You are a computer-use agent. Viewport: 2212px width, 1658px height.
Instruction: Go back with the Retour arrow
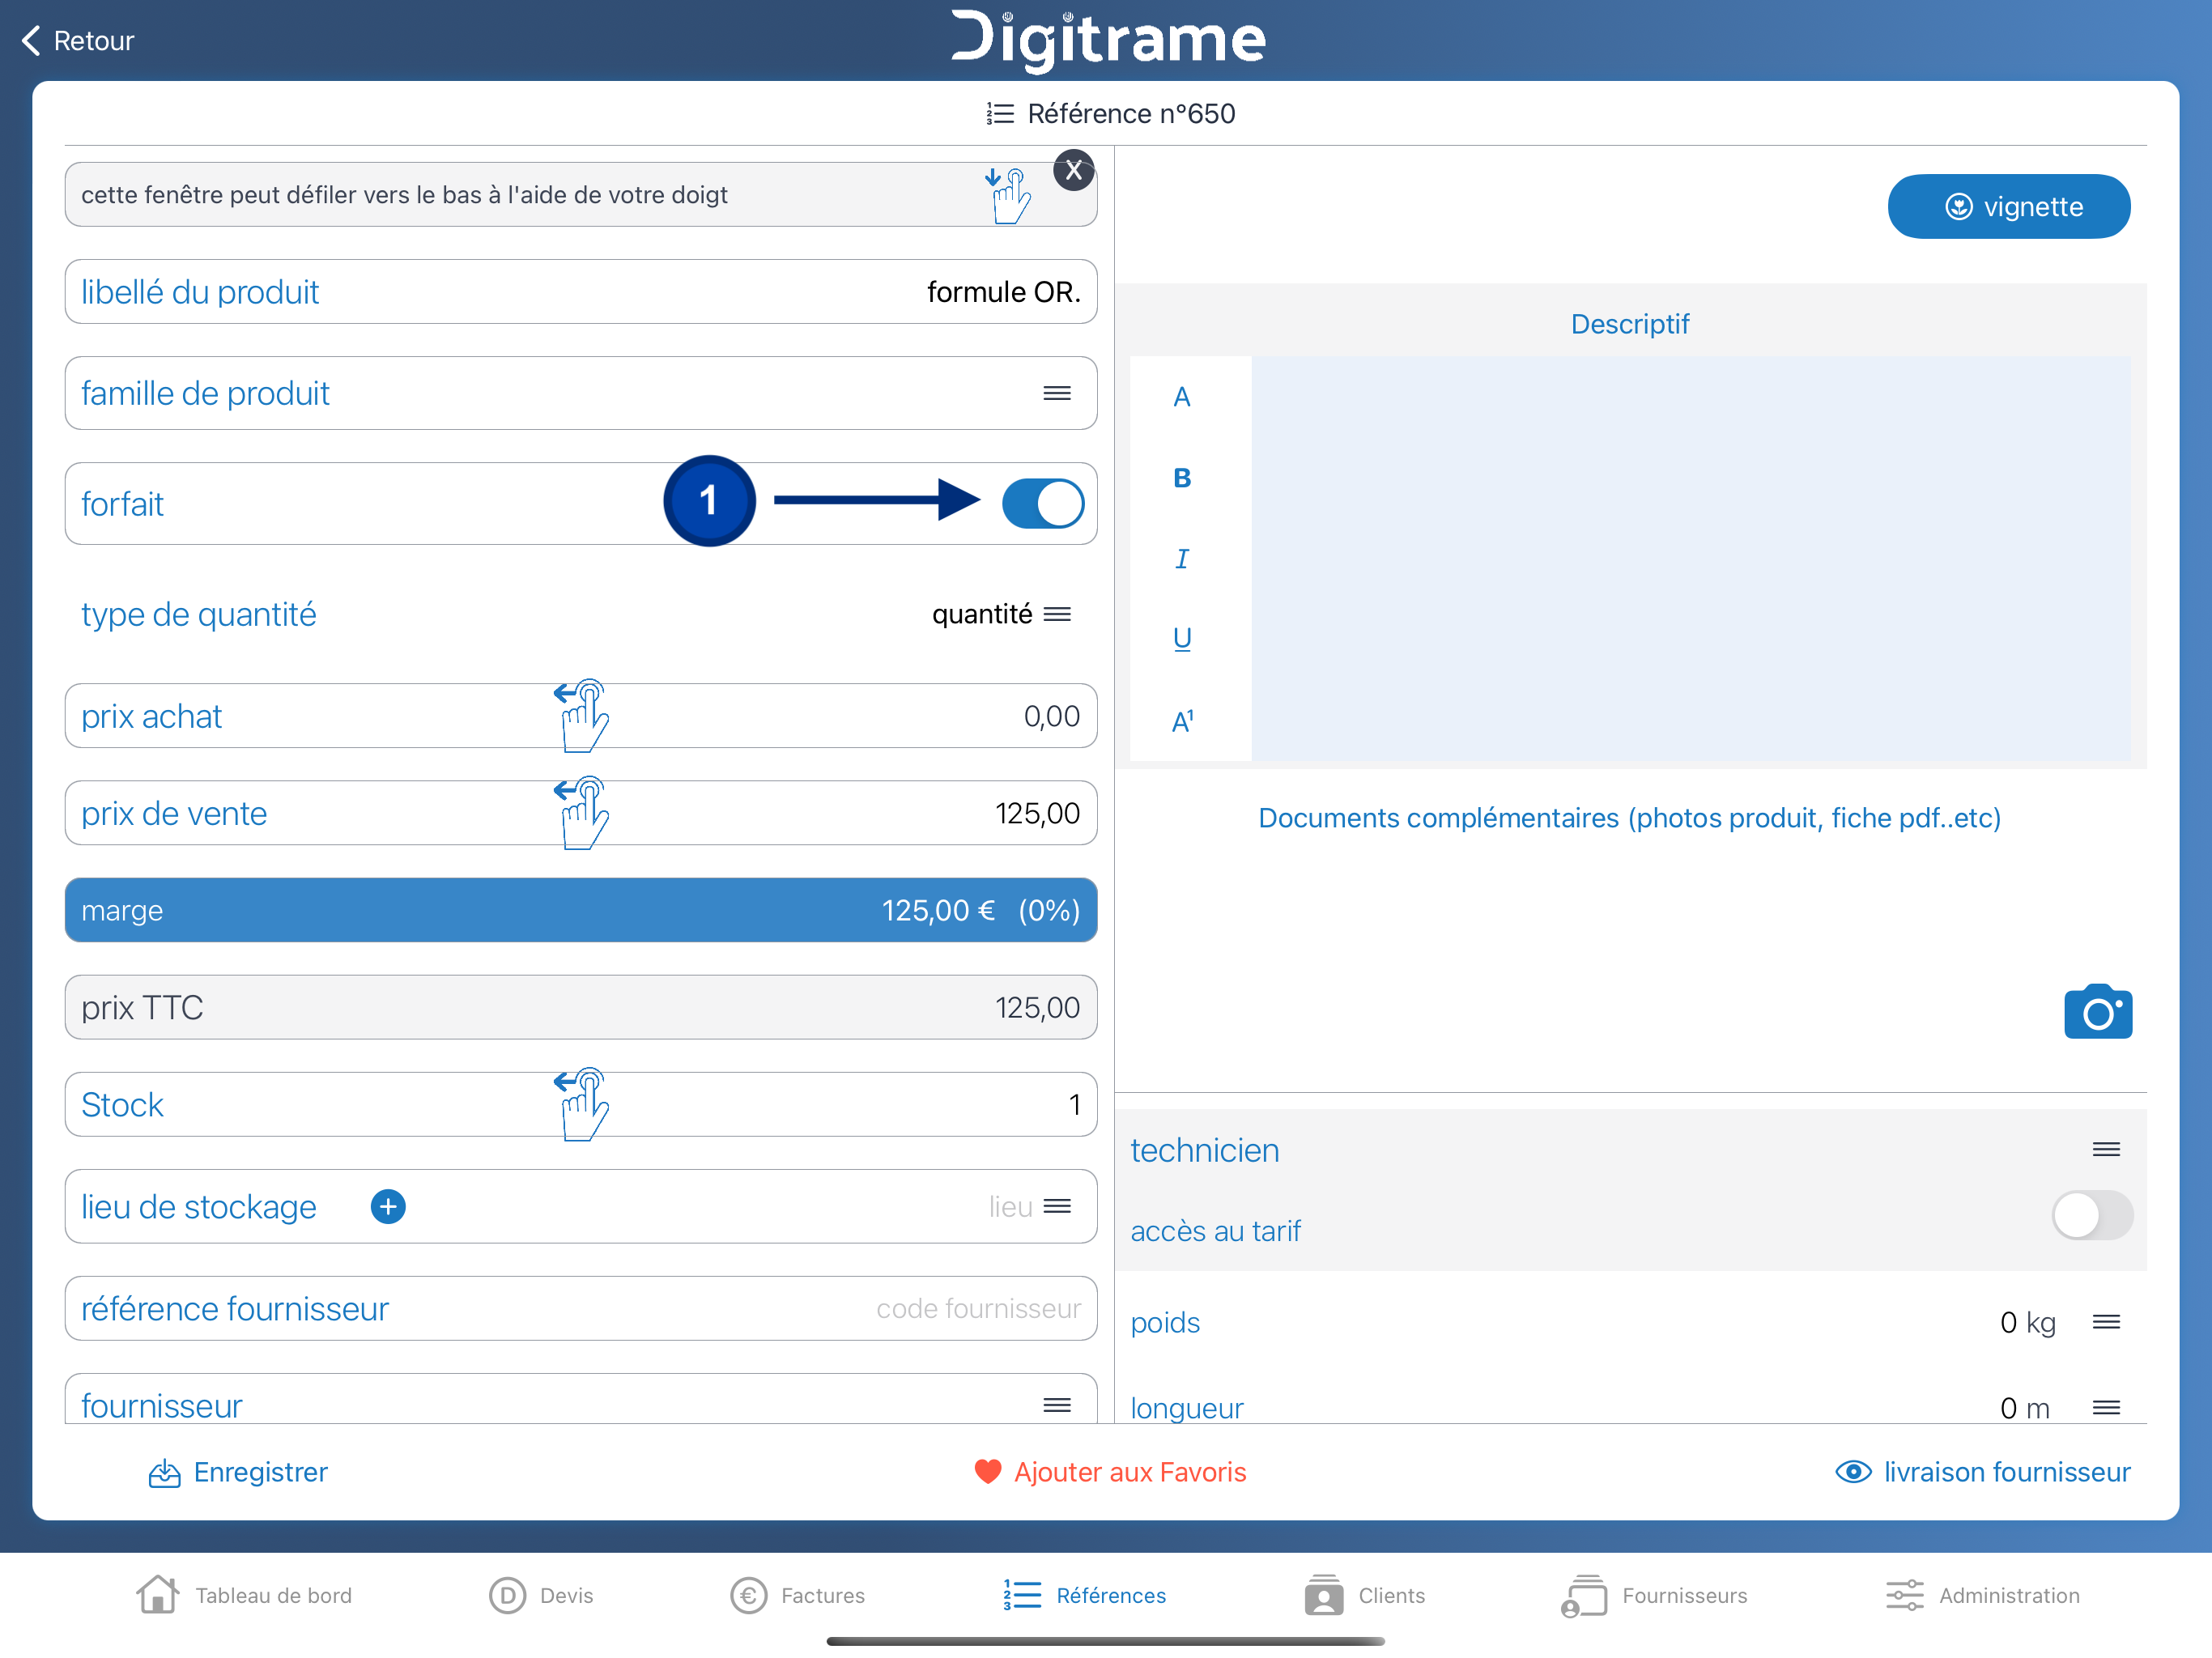coord(78,41)
